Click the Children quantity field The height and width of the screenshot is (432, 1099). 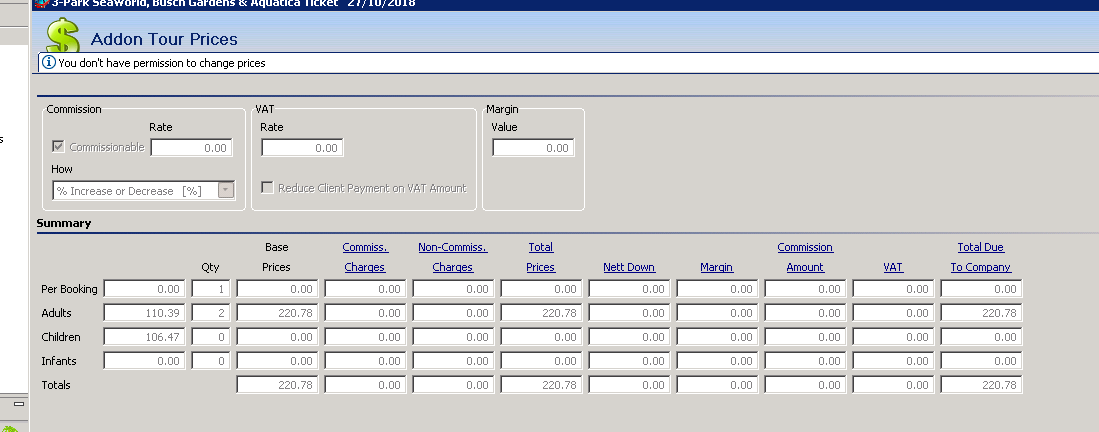(x=211, y=337)
